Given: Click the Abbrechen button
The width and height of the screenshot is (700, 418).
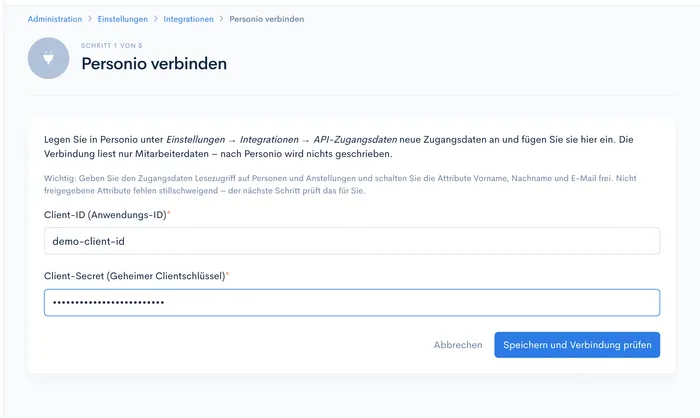Looking at the screenshot, I should click(458, 345).
